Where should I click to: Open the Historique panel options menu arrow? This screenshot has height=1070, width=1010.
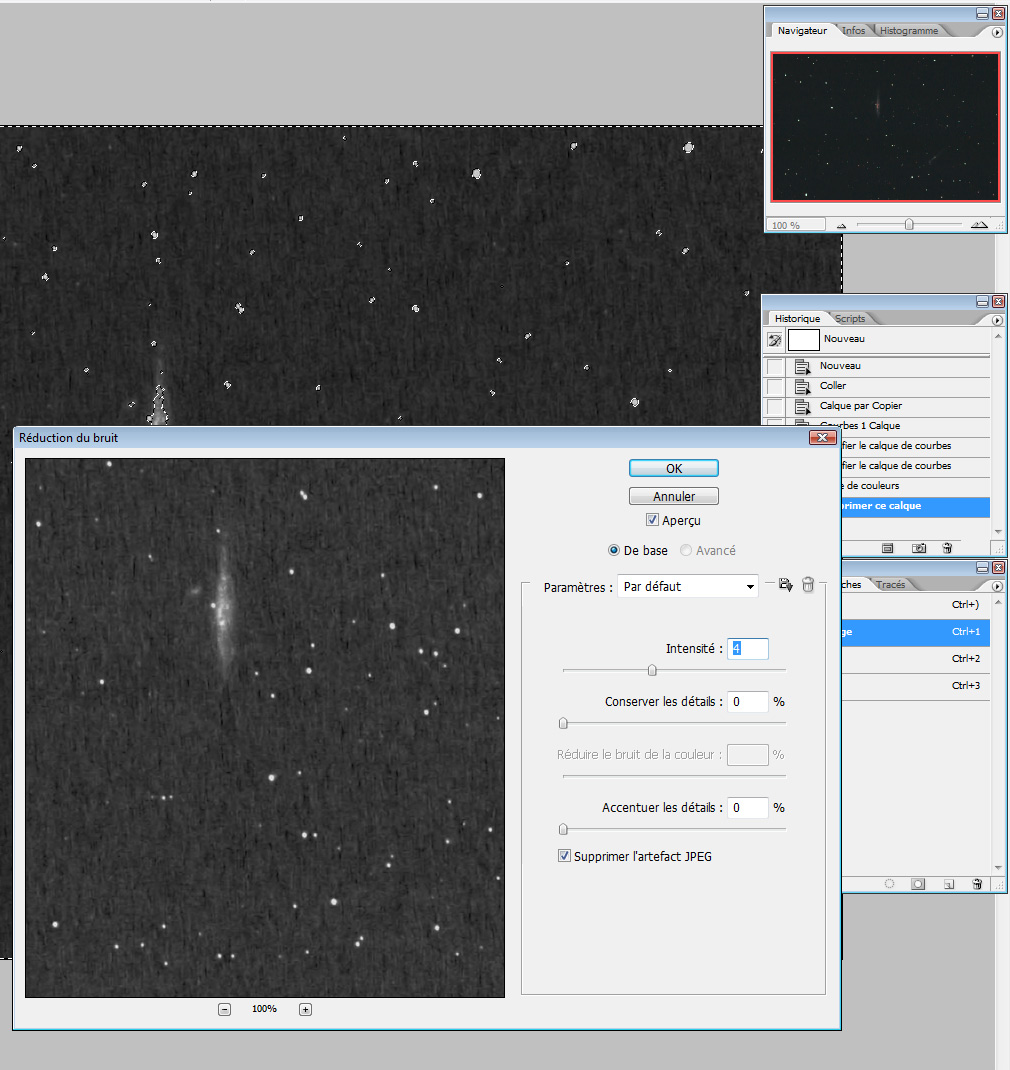point(997,320)
